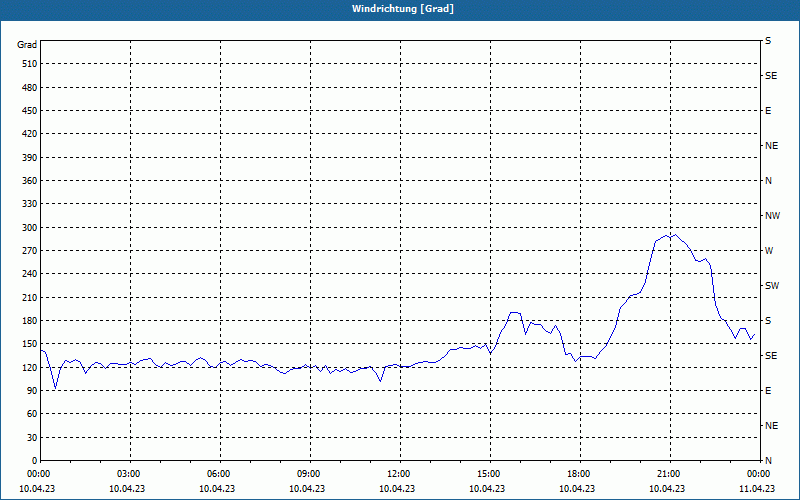Click the "E" compass label level with 450
The height and width of the screenshot is (500, 800).
click(768, 111)
